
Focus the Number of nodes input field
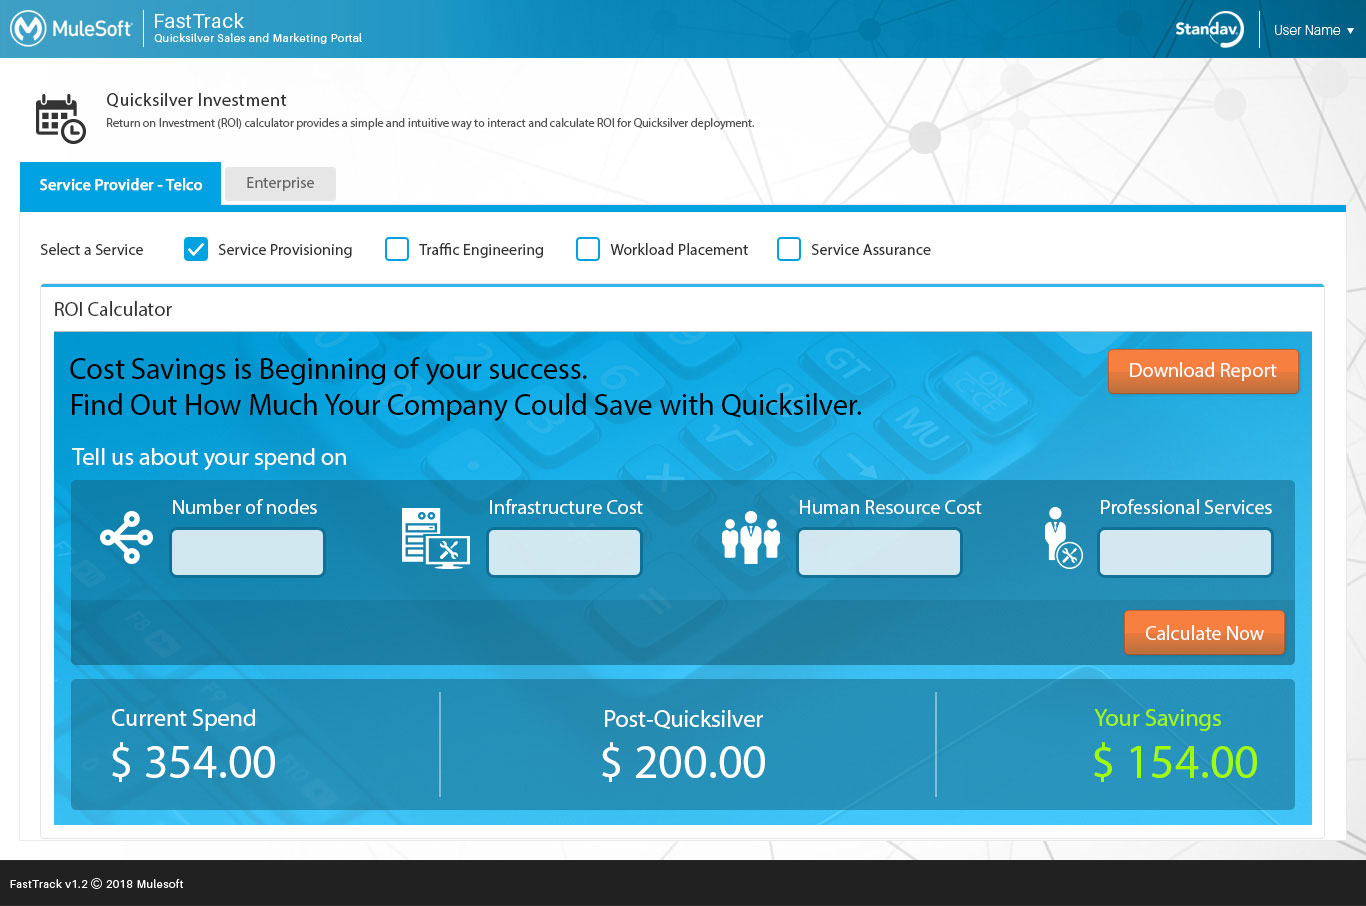pos(247,553)
